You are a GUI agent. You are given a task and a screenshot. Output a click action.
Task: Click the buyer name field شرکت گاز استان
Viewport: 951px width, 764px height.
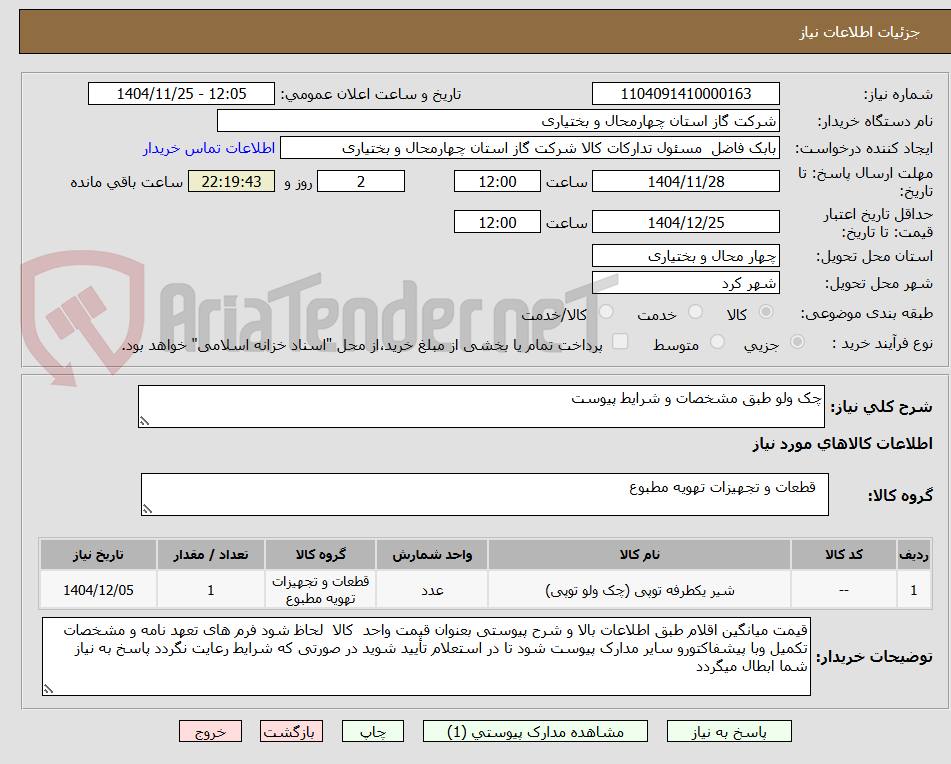point(498,121)
